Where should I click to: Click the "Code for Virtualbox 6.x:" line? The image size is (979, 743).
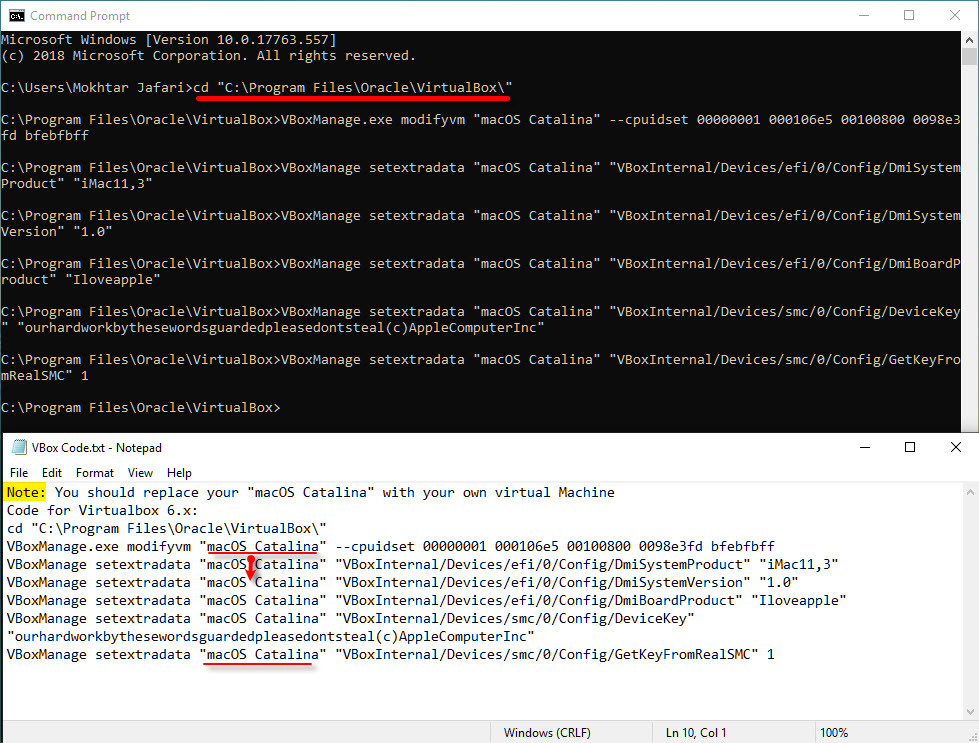(x=102, y=510)
